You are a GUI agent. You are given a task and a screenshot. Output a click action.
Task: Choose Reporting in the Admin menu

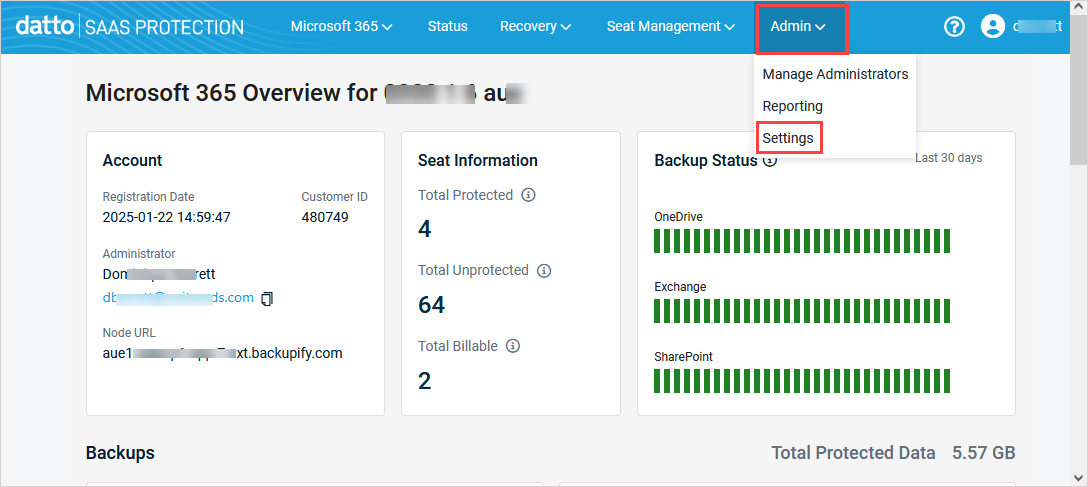tap(792, 106)
